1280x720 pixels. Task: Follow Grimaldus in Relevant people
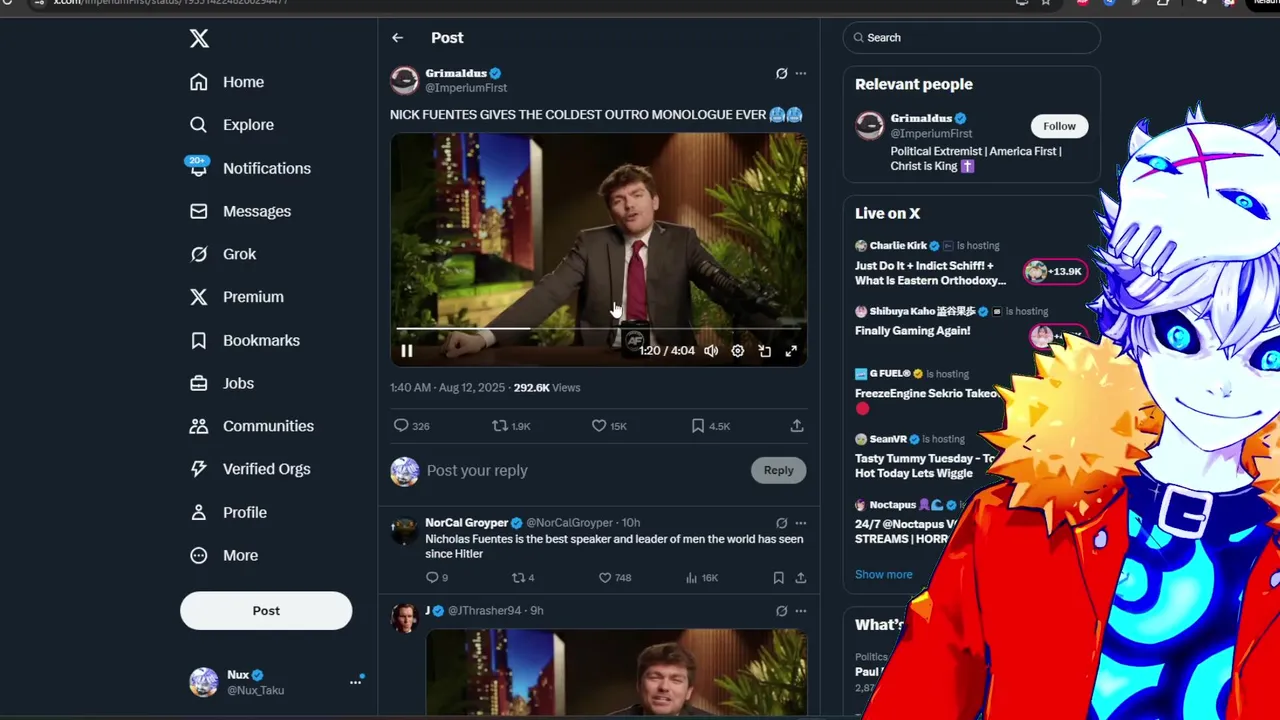[1059, 126]
